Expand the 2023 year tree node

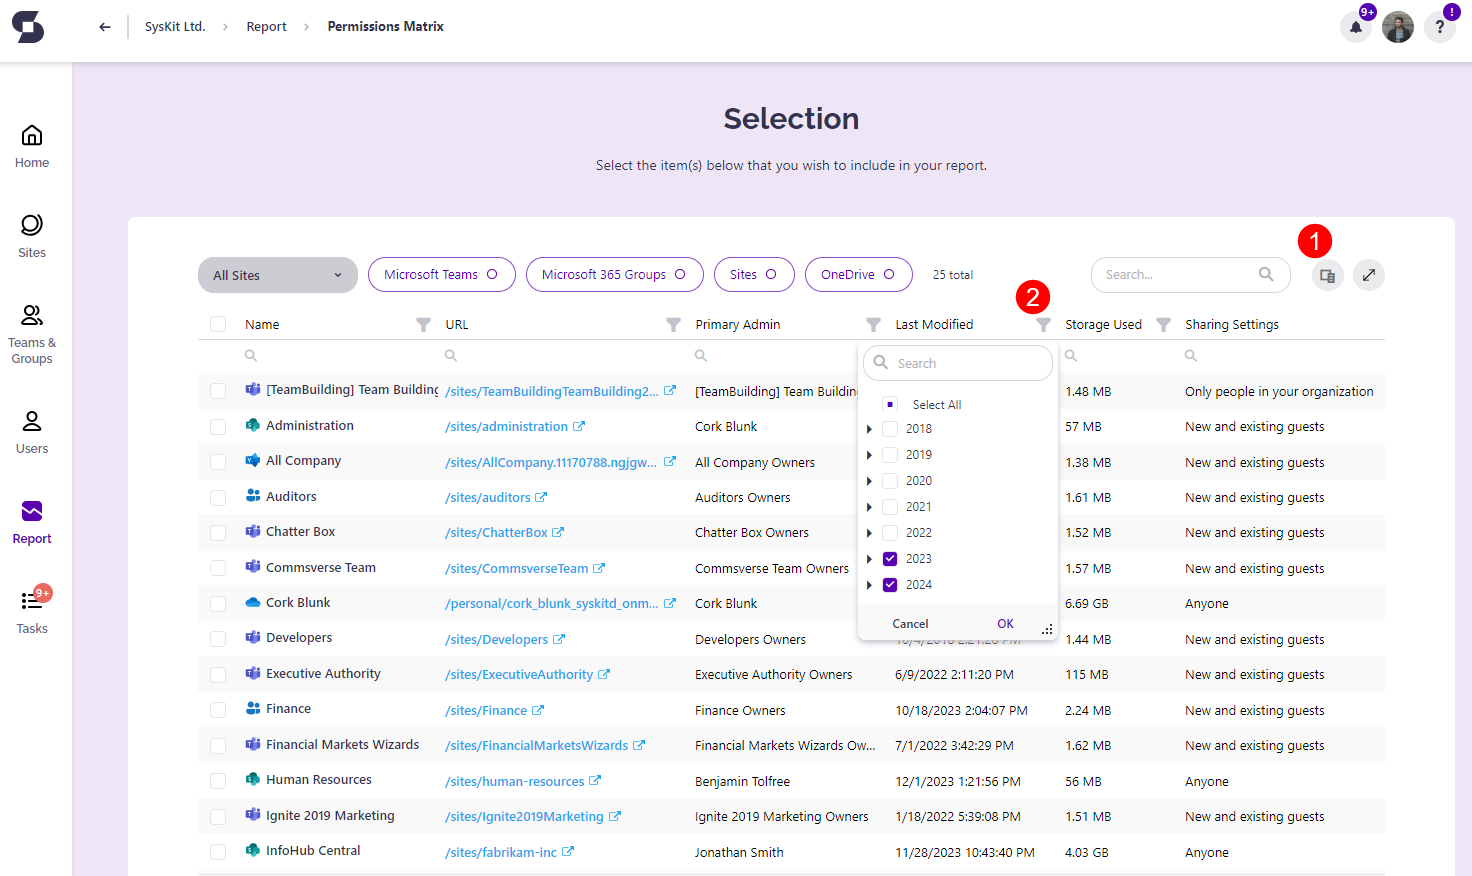click(x=868, y=558)
